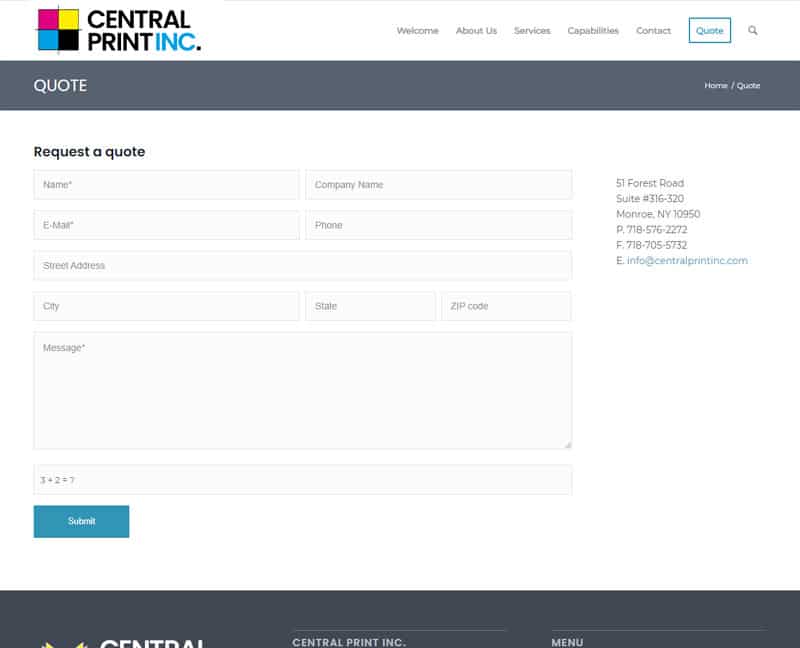Click the Phone field

pyautogui.click(x=438, y=225)
